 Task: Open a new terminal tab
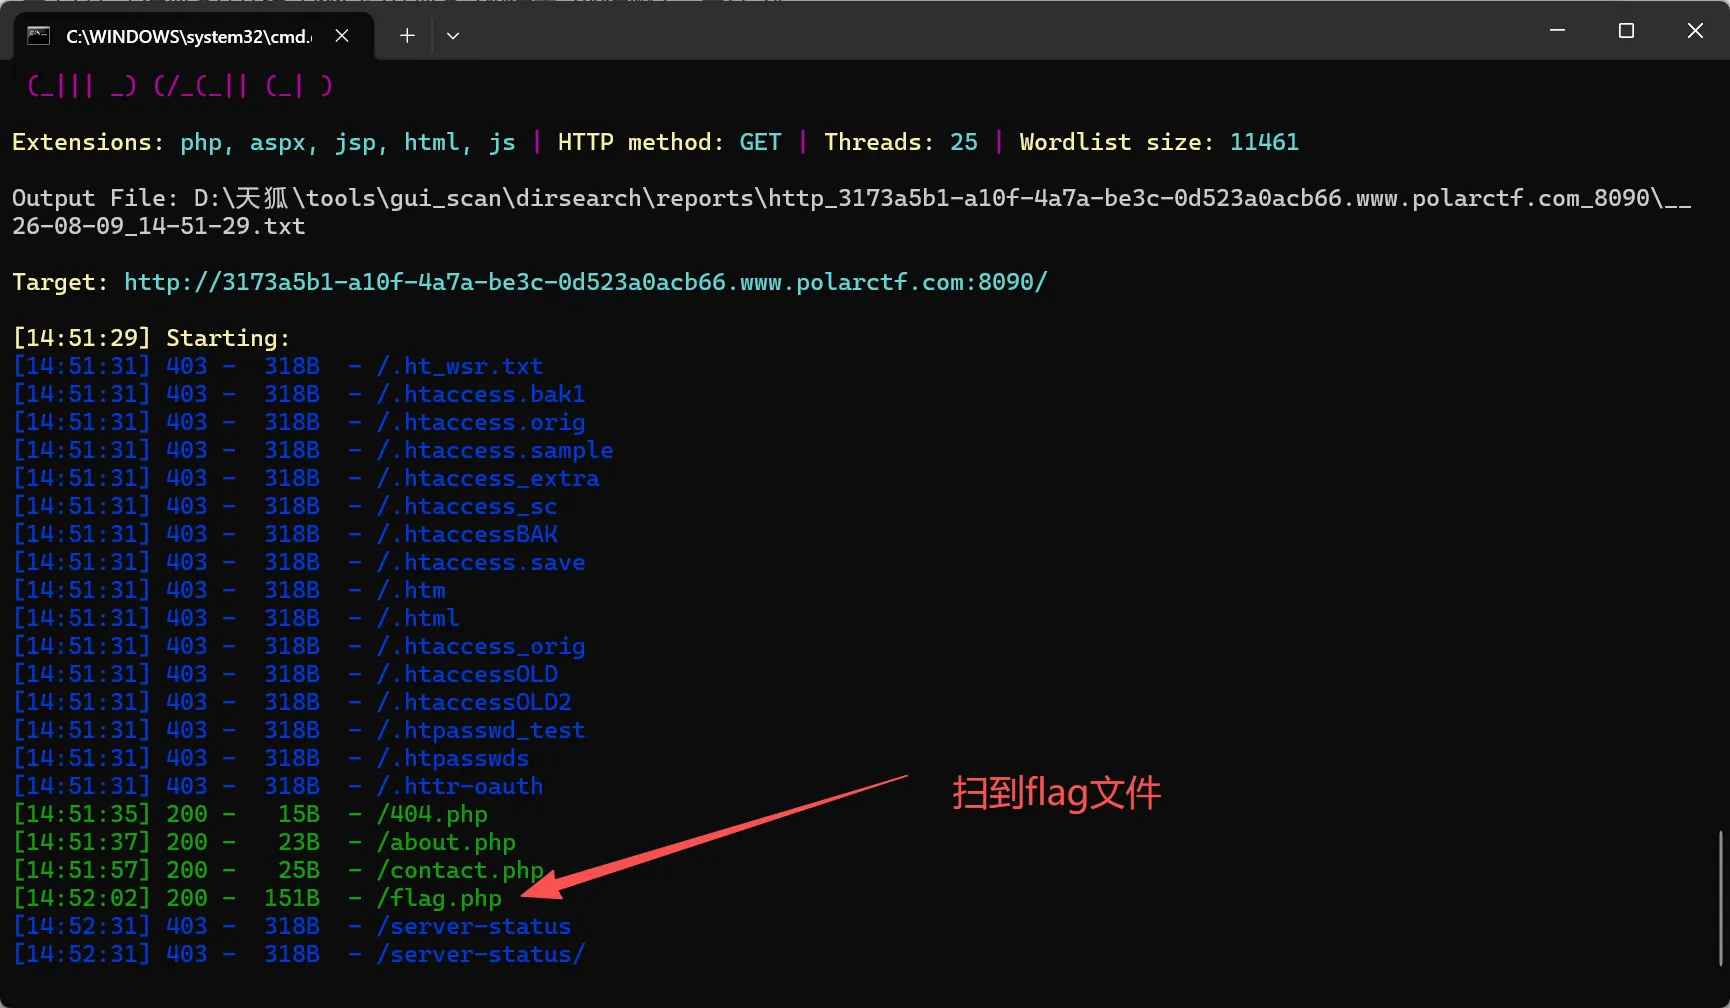coord(407,36)
